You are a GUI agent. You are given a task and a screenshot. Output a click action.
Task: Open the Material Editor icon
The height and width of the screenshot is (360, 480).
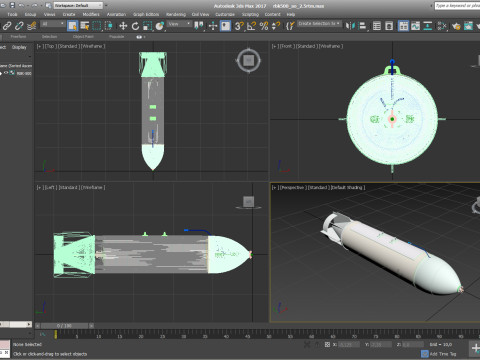(442, 26)
